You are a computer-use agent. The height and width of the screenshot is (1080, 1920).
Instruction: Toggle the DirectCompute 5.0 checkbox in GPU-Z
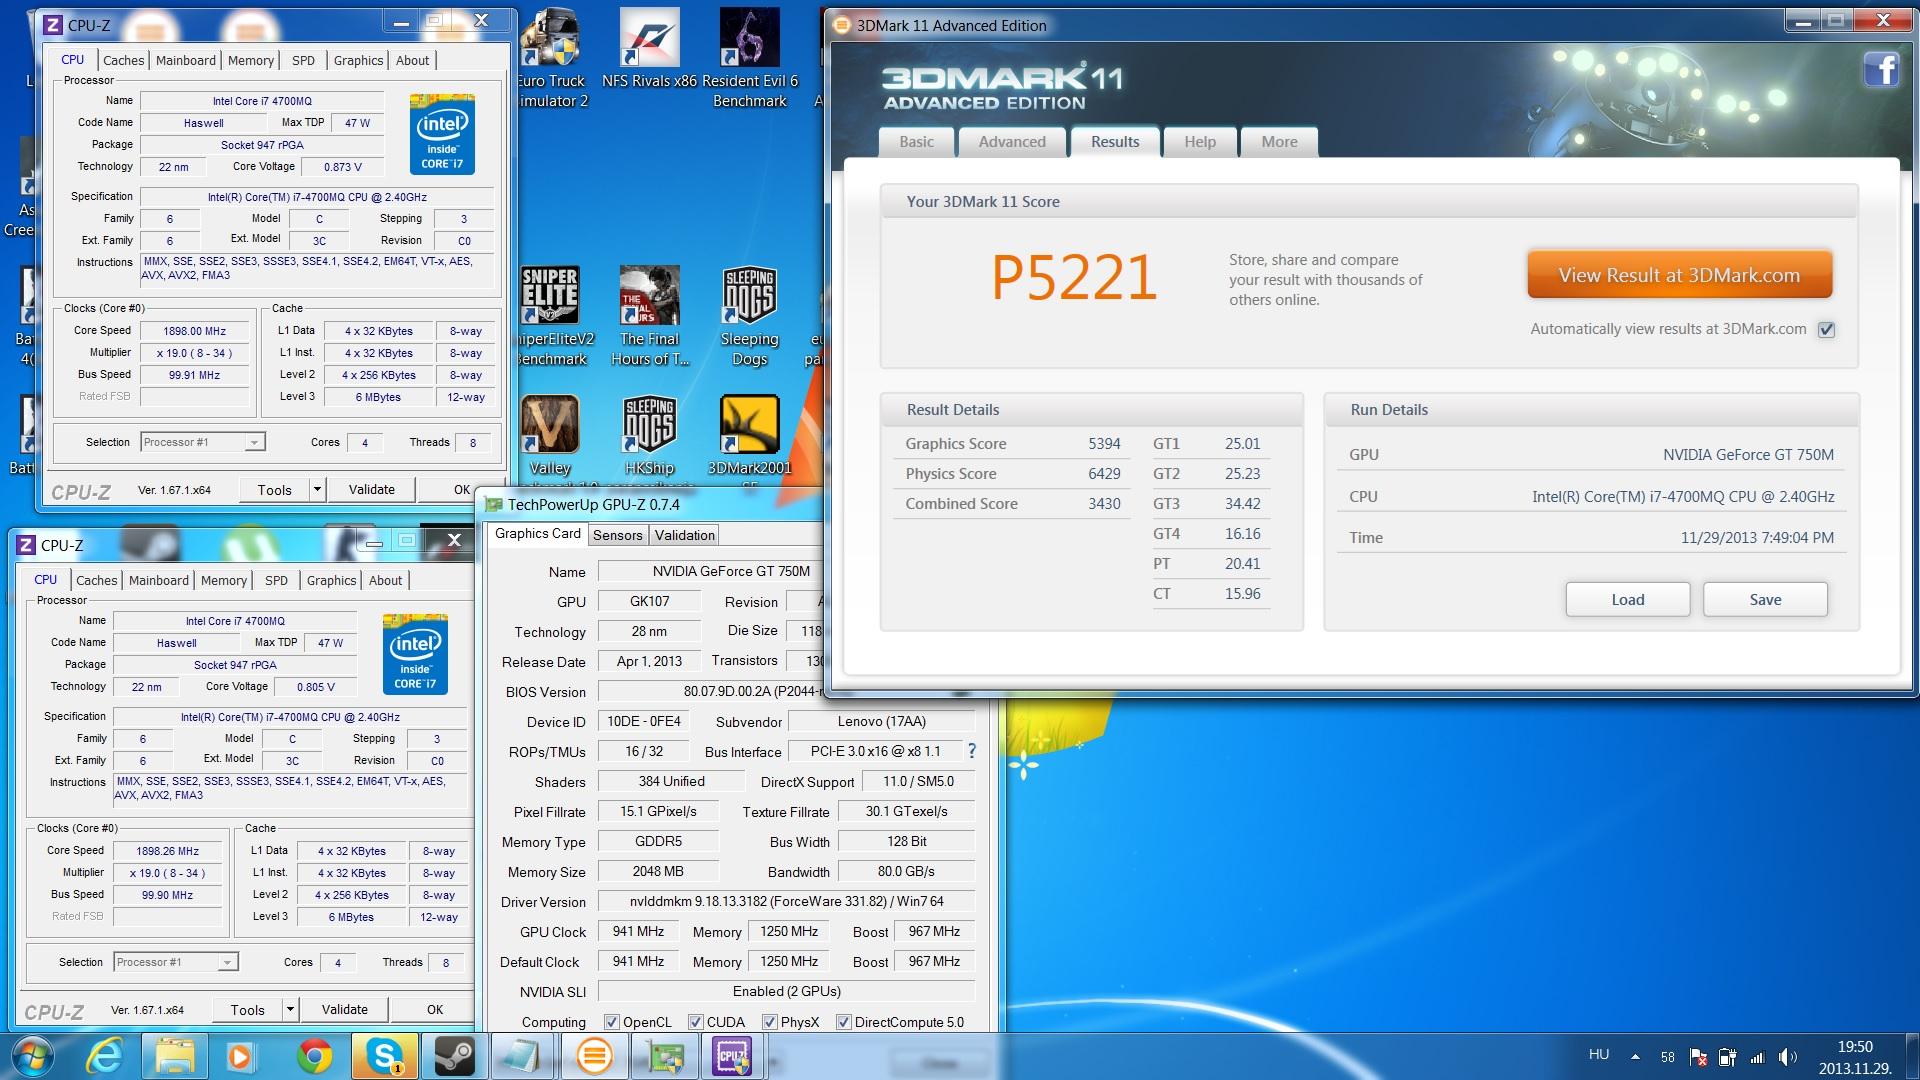(843, 1022)
